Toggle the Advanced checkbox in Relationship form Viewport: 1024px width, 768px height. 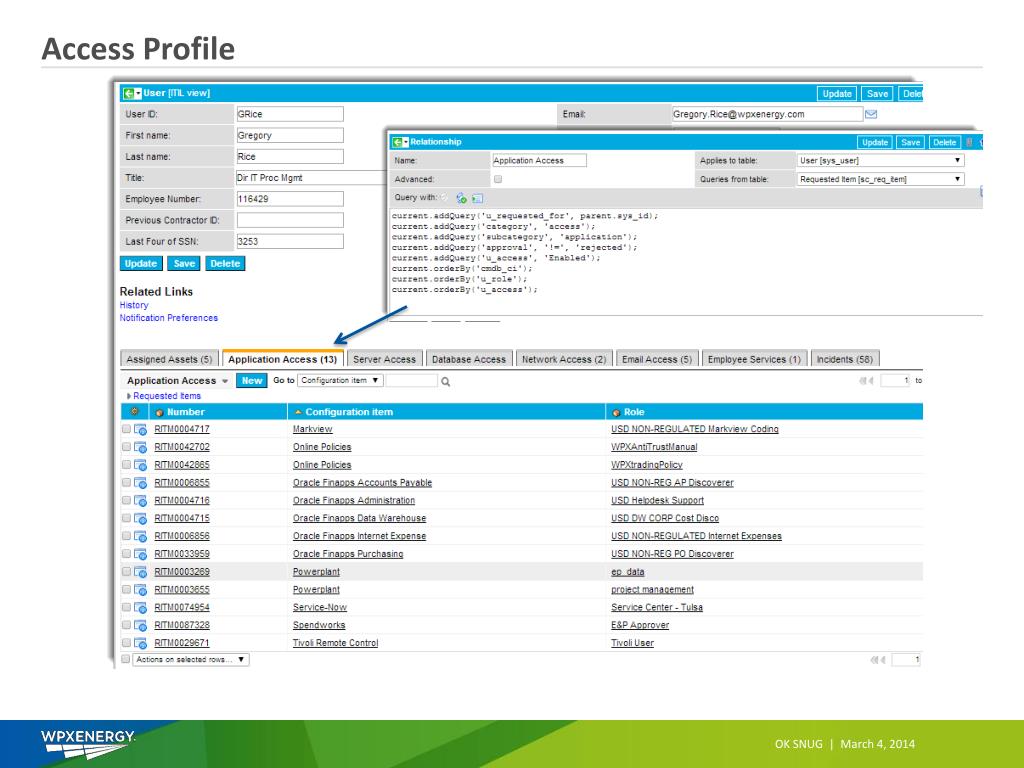[x=498, y=179]
